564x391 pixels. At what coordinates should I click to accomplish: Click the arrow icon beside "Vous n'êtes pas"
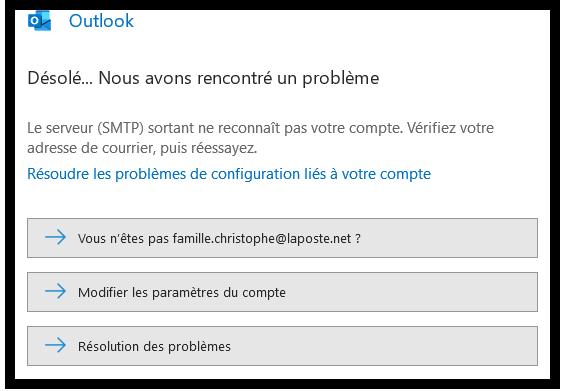click(x=55, y=237)
